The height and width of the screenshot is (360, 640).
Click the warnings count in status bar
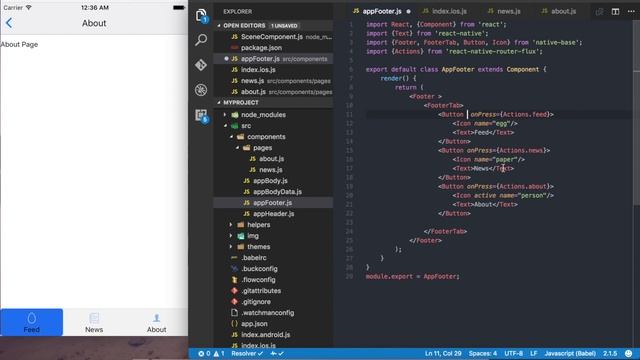pos(219,353)
